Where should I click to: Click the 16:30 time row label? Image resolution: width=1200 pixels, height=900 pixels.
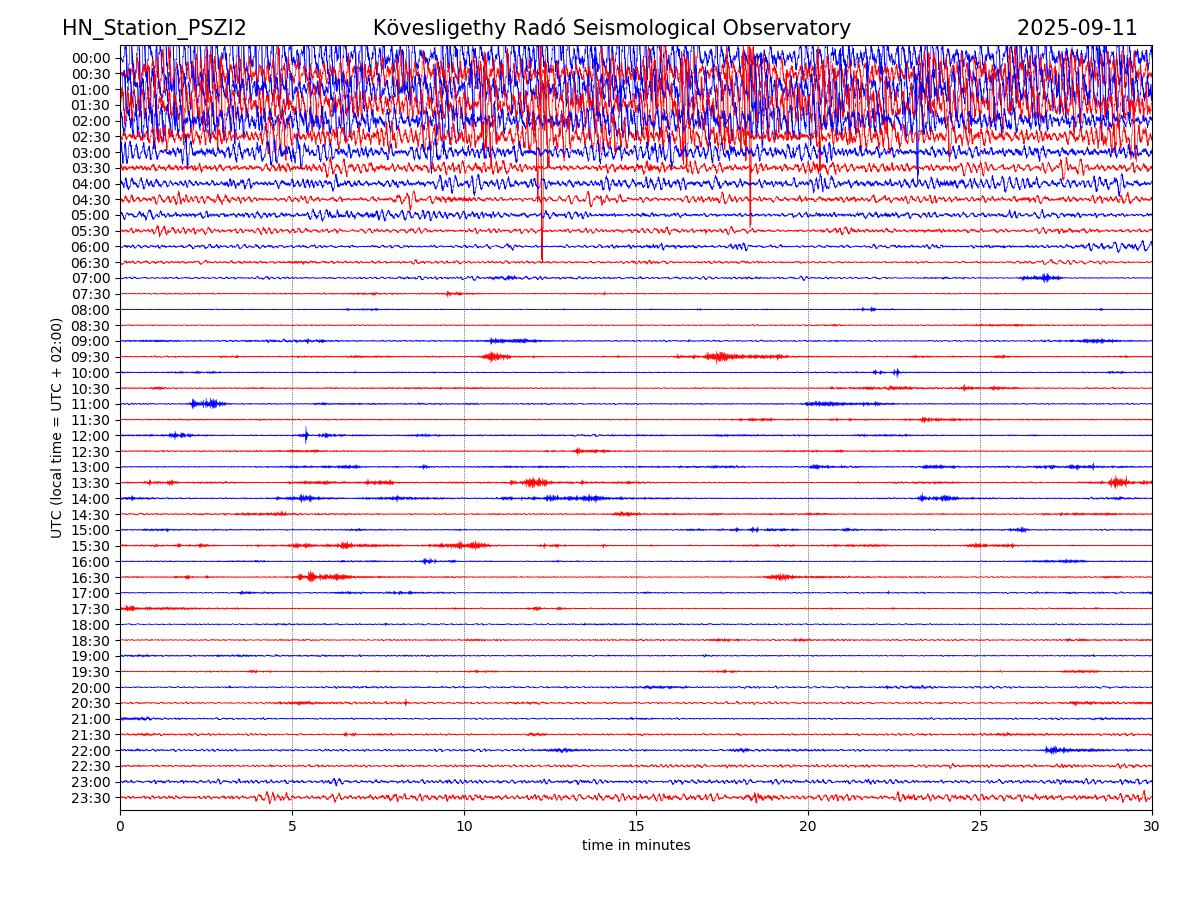[x=91, y=578]
